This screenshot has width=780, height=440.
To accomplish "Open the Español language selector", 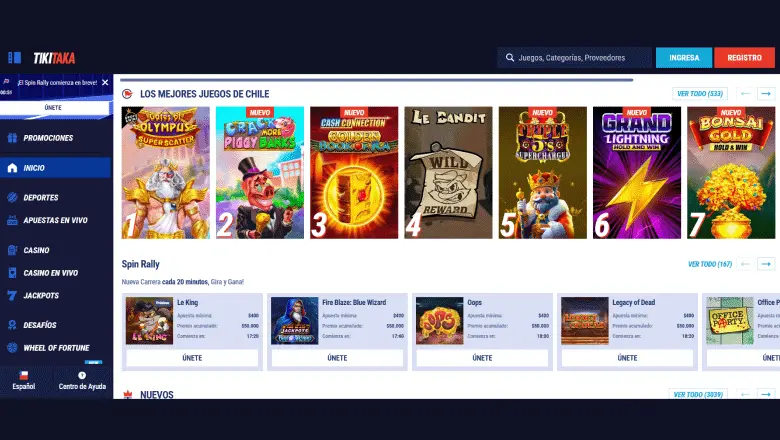I will point(23,381).
